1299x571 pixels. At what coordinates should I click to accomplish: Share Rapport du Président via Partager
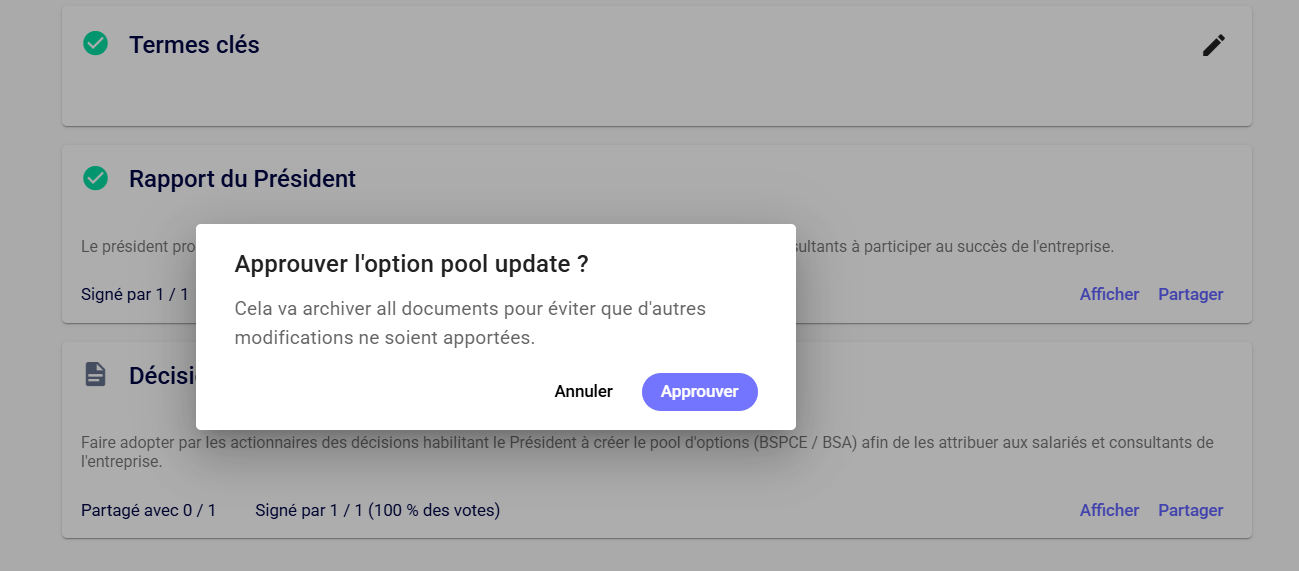tap(1190, 294)
